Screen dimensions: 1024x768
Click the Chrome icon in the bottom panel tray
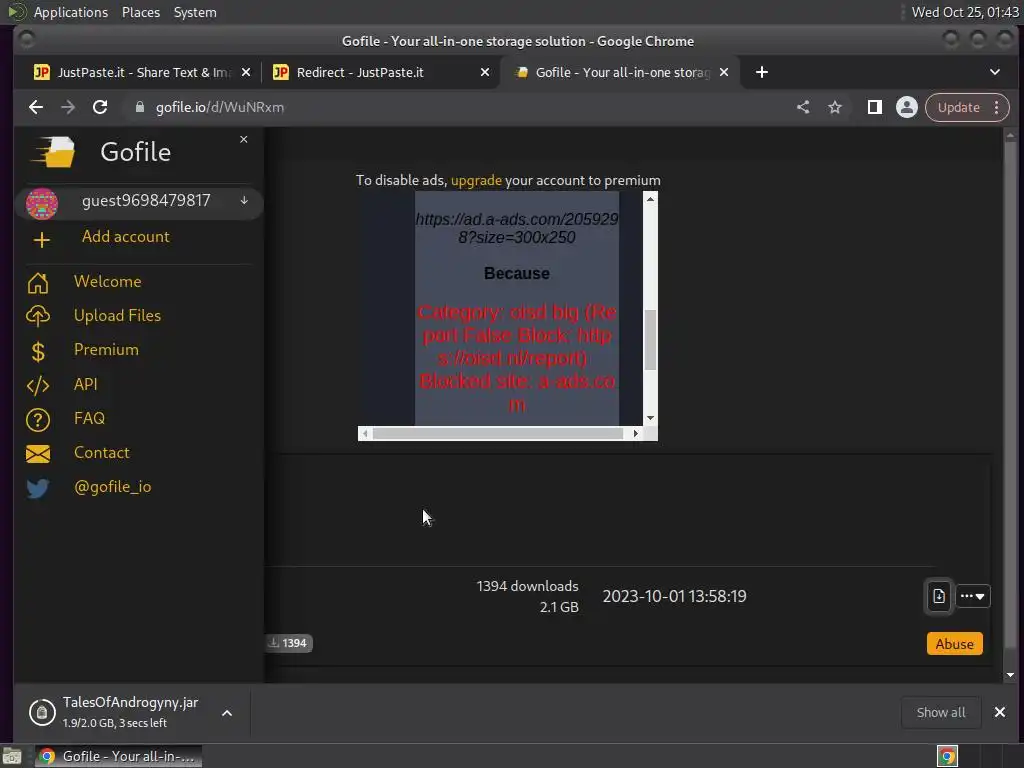tap(947, 756)
